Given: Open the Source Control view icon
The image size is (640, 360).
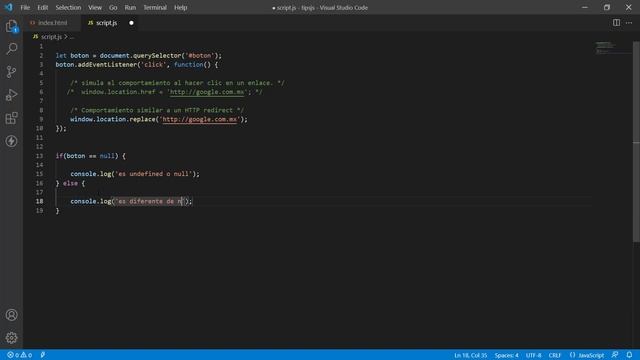Looking at the screenshot, I should [11, 72].
